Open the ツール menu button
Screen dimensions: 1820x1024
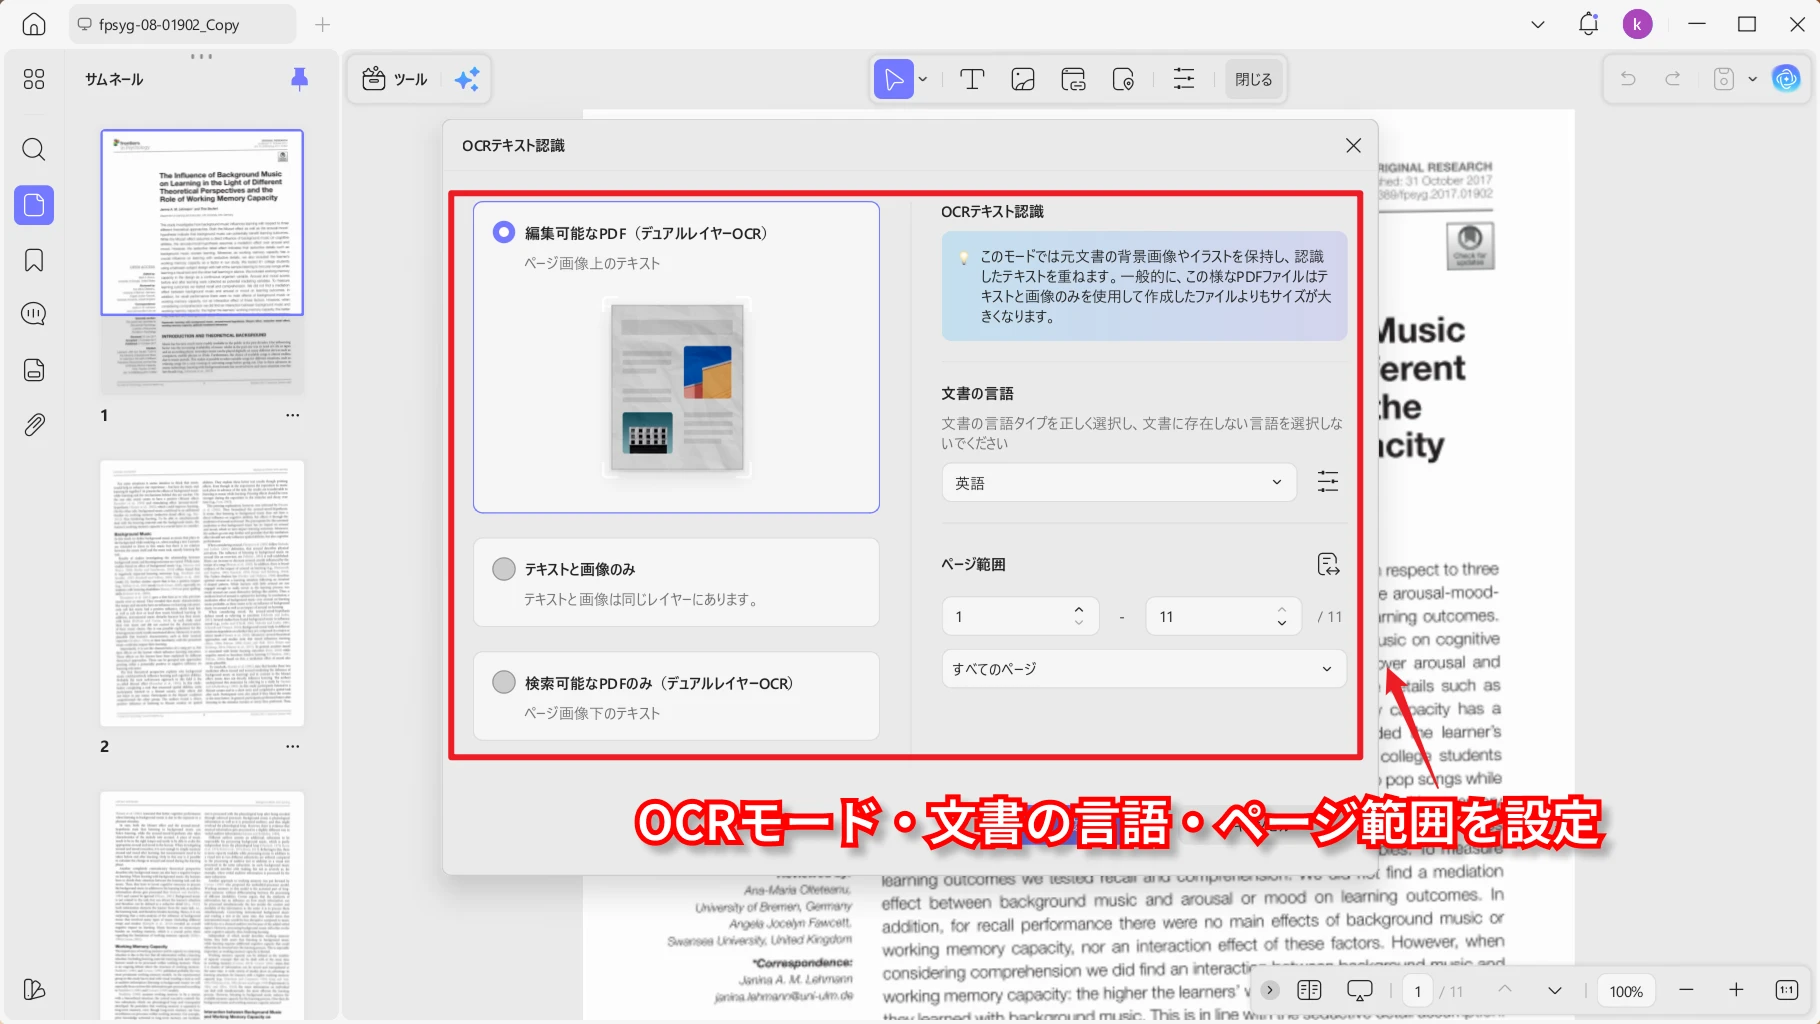(395, 79)
